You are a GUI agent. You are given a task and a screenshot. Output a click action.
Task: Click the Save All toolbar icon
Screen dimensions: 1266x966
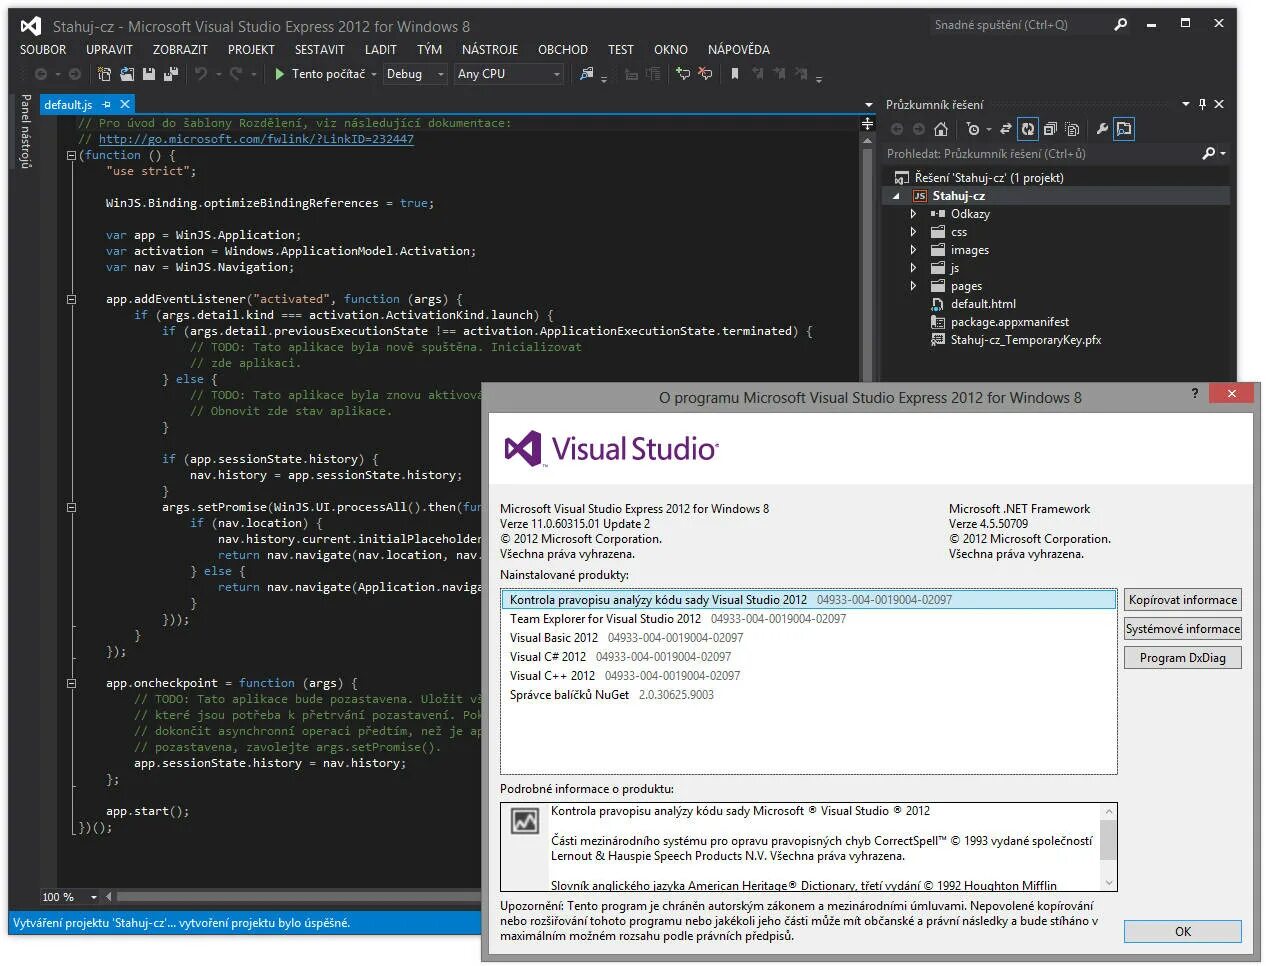171,74
